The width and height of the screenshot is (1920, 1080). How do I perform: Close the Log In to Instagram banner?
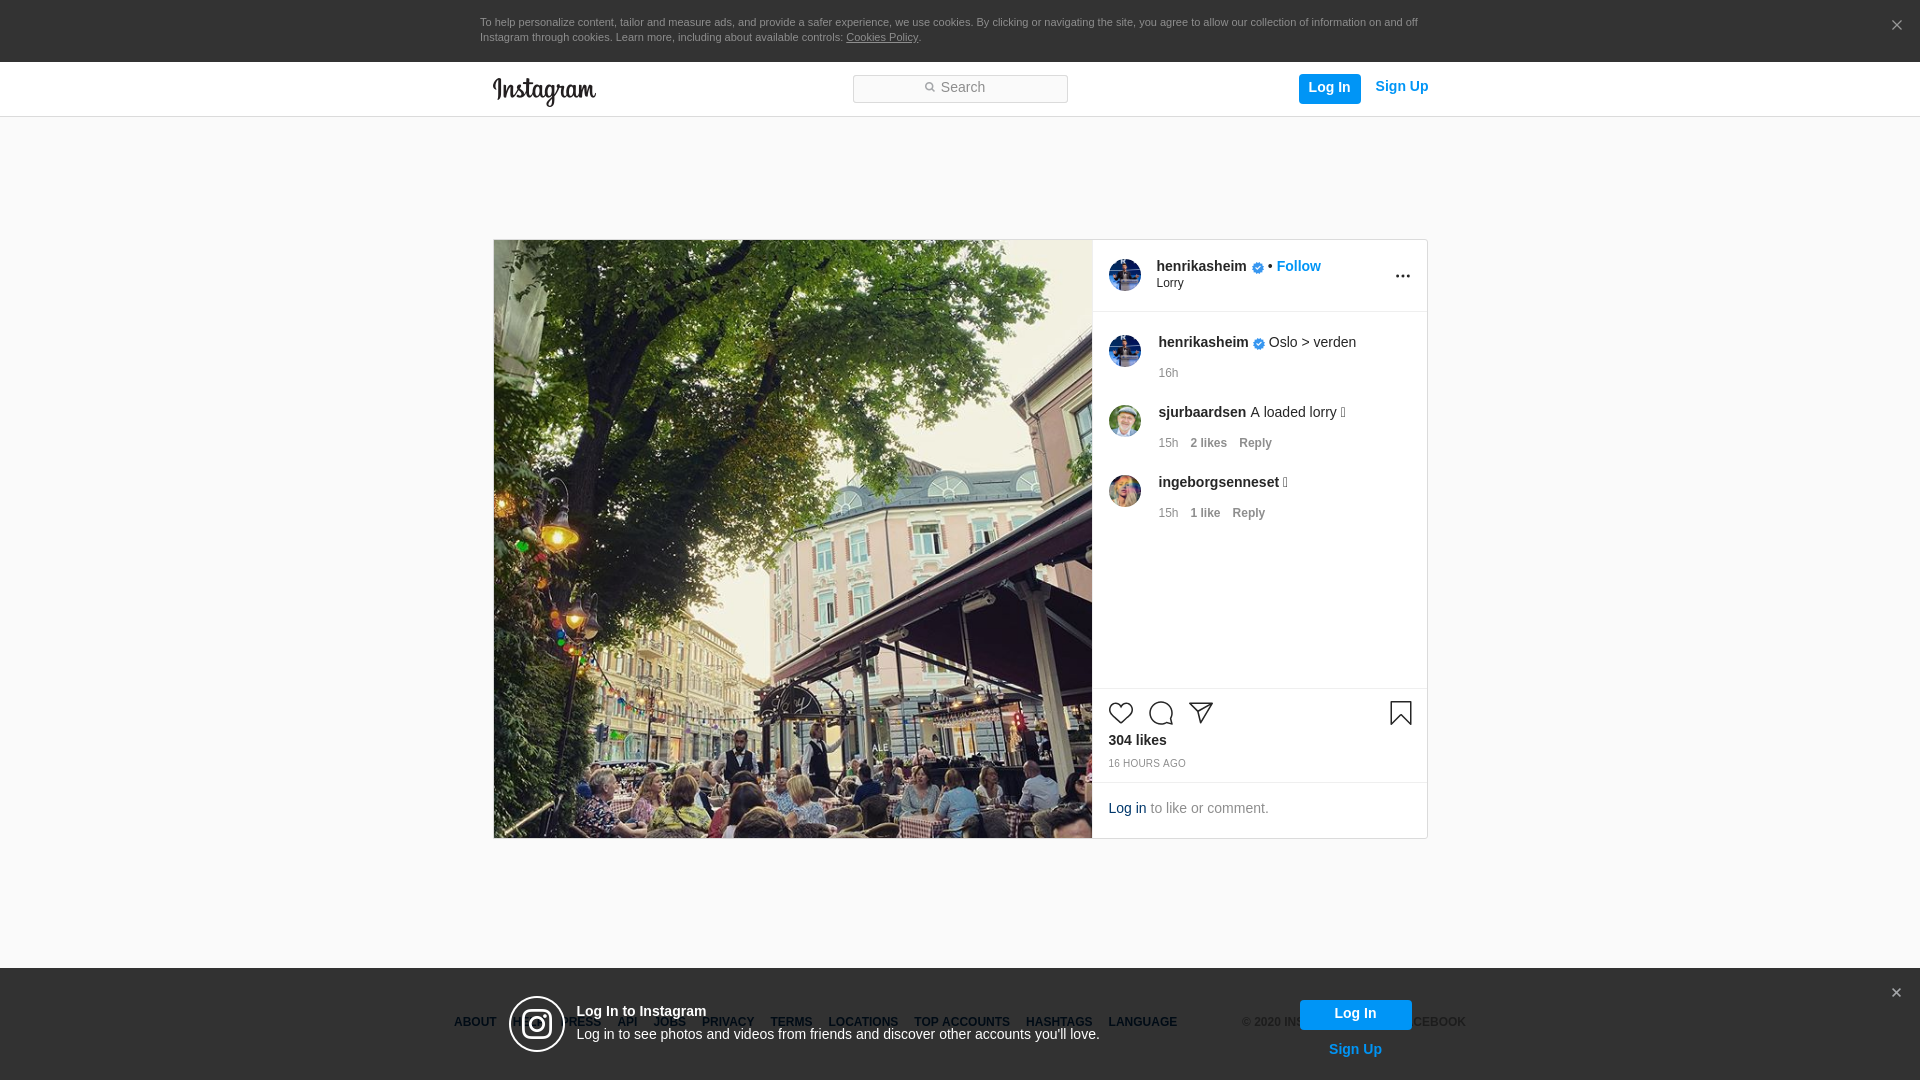click(1896, 993)
